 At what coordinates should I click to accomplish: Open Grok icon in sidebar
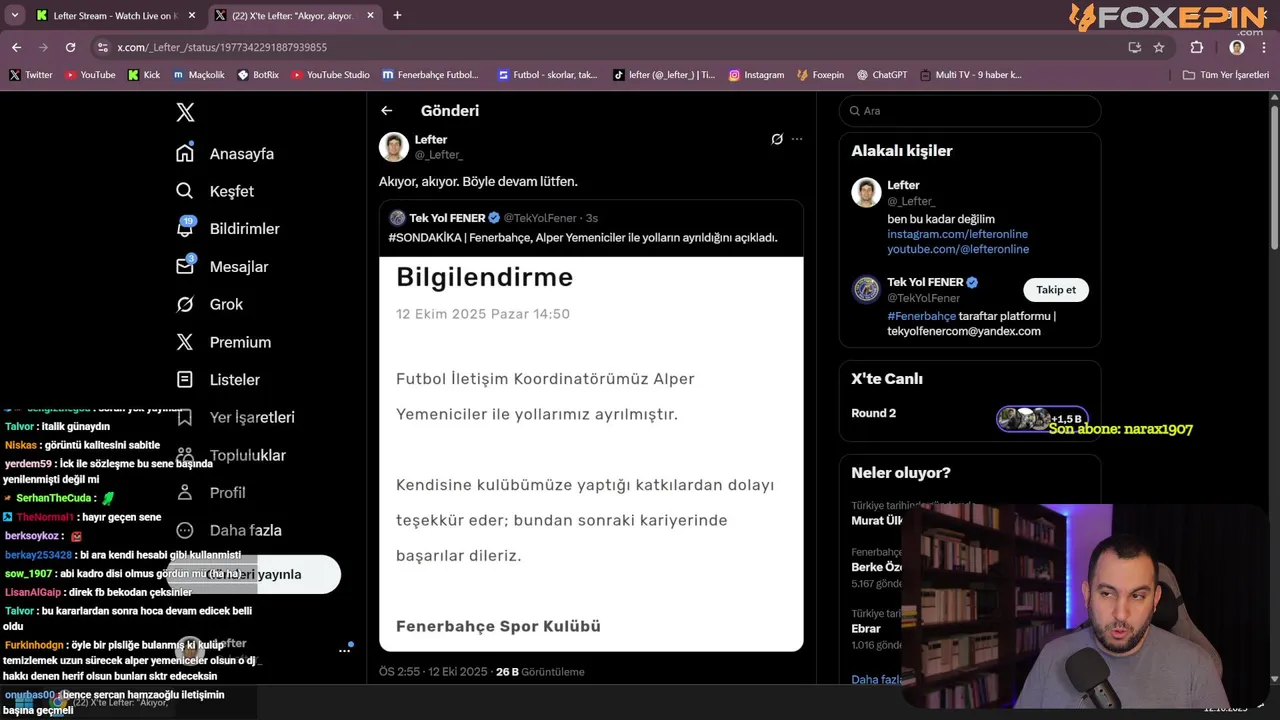click(x=185, y=304)
